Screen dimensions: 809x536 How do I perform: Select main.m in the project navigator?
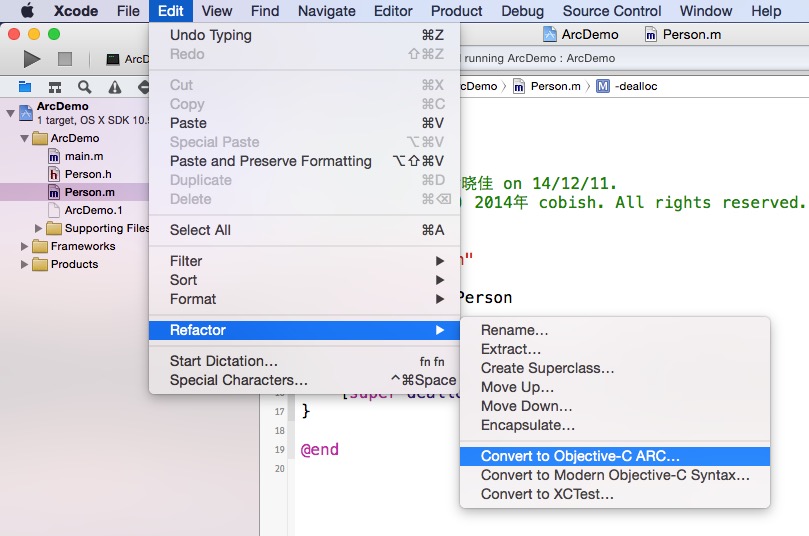[x=84, y=156]
